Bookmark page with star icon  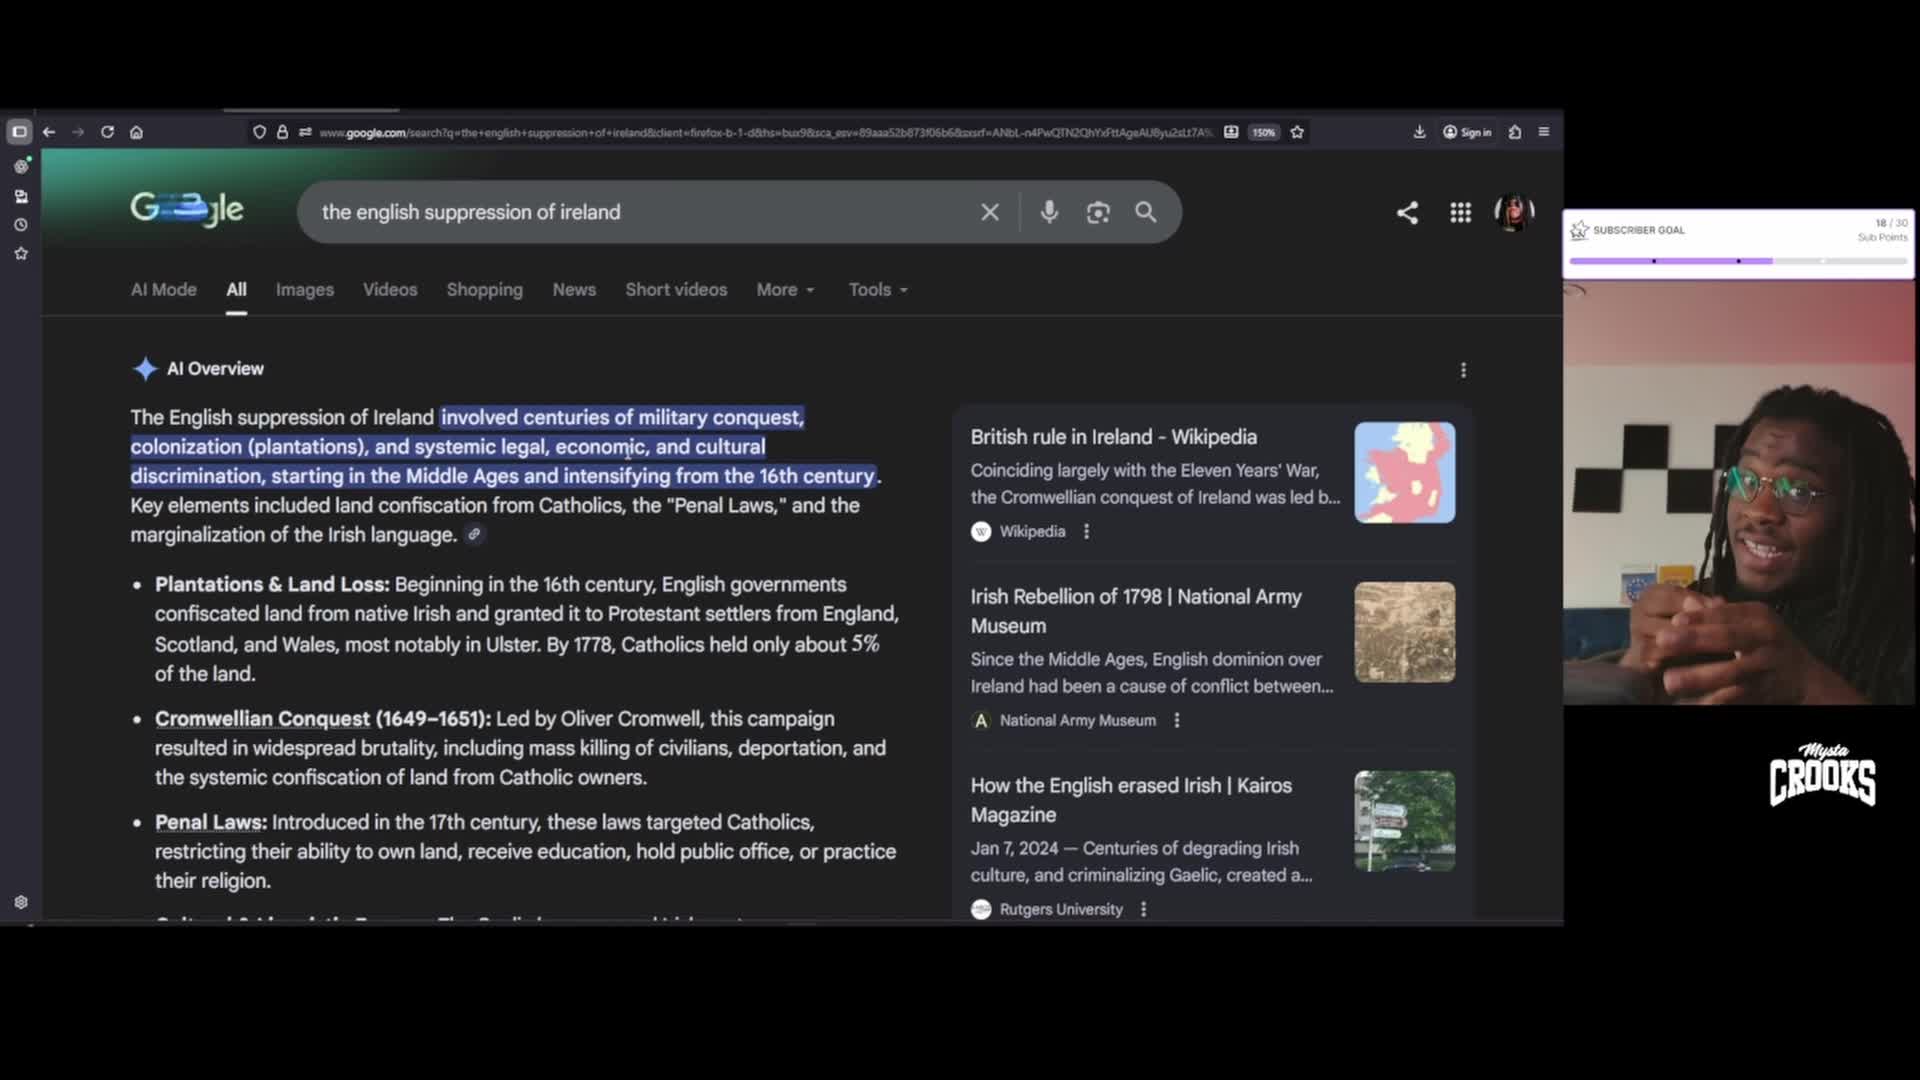pyautogui.click(x=1297, y=132)
